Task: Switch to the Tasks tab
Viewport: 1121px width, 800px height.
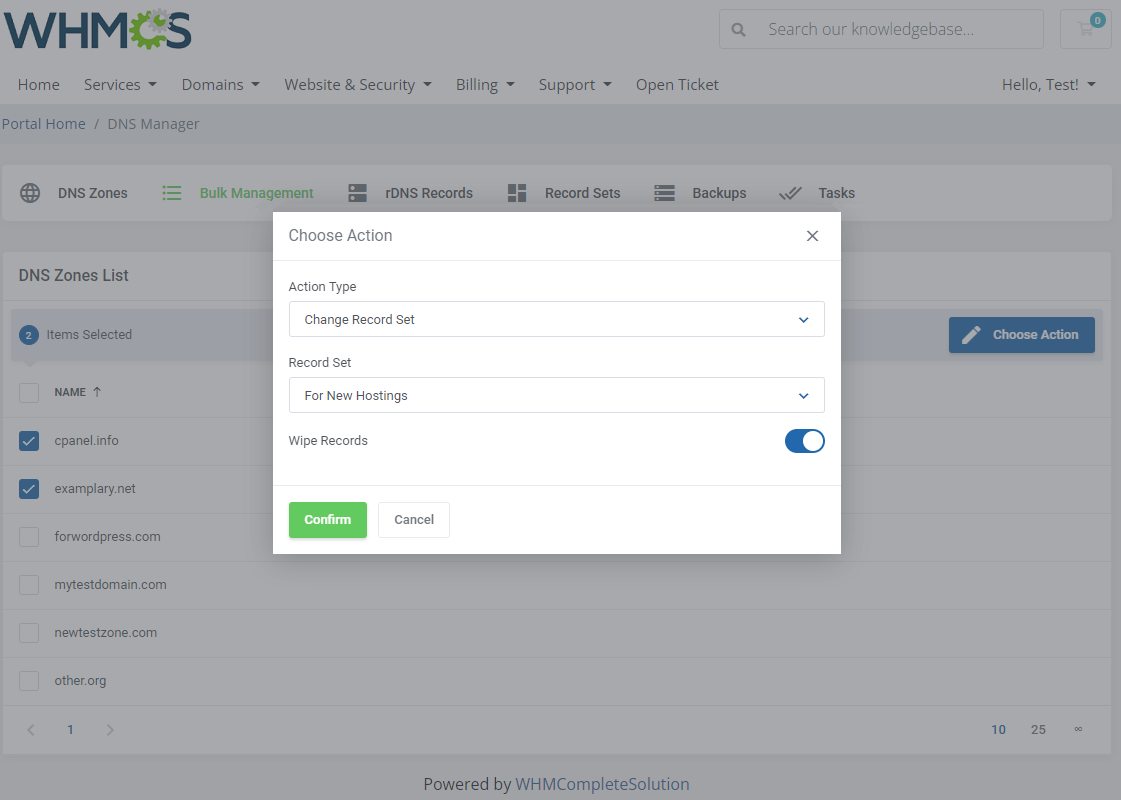Action: click(x=816, y=193)
